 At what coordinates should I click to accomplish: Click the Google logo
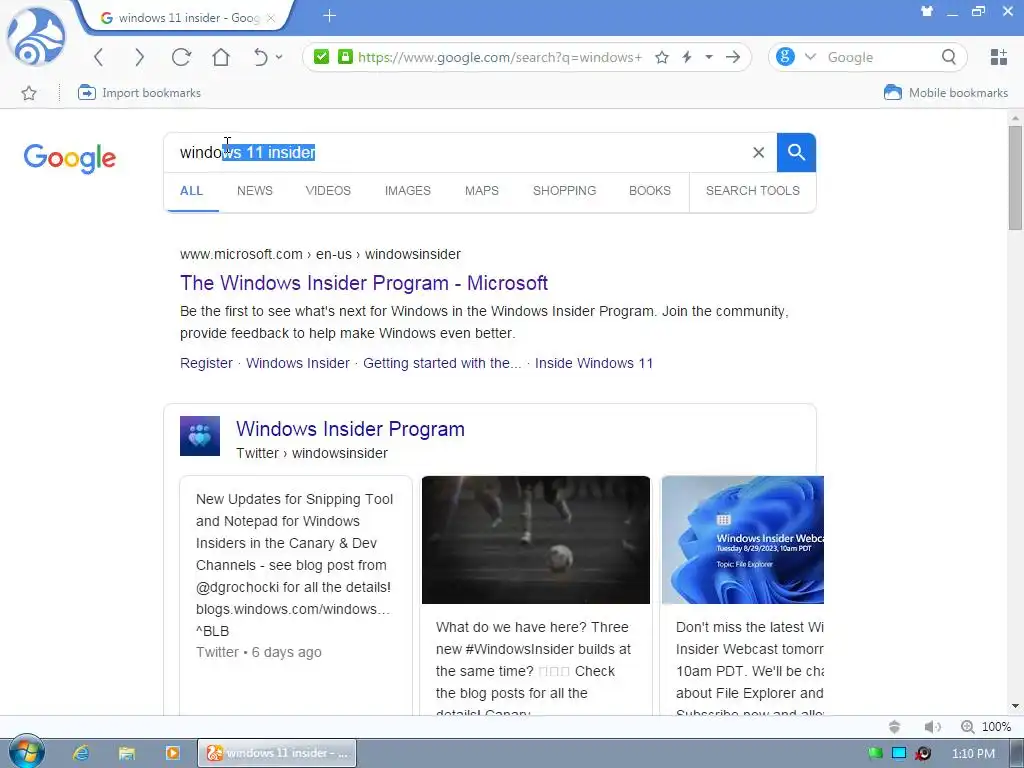pos(70,158)
